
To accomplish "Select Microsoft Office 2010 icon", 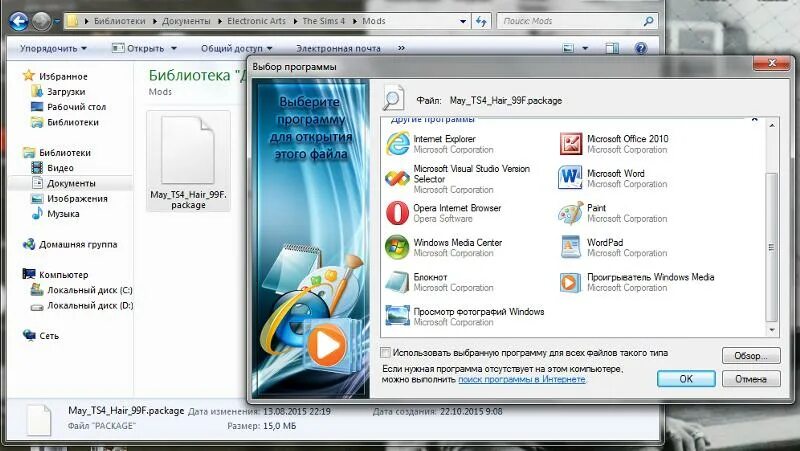I will [x=570, y=143].
